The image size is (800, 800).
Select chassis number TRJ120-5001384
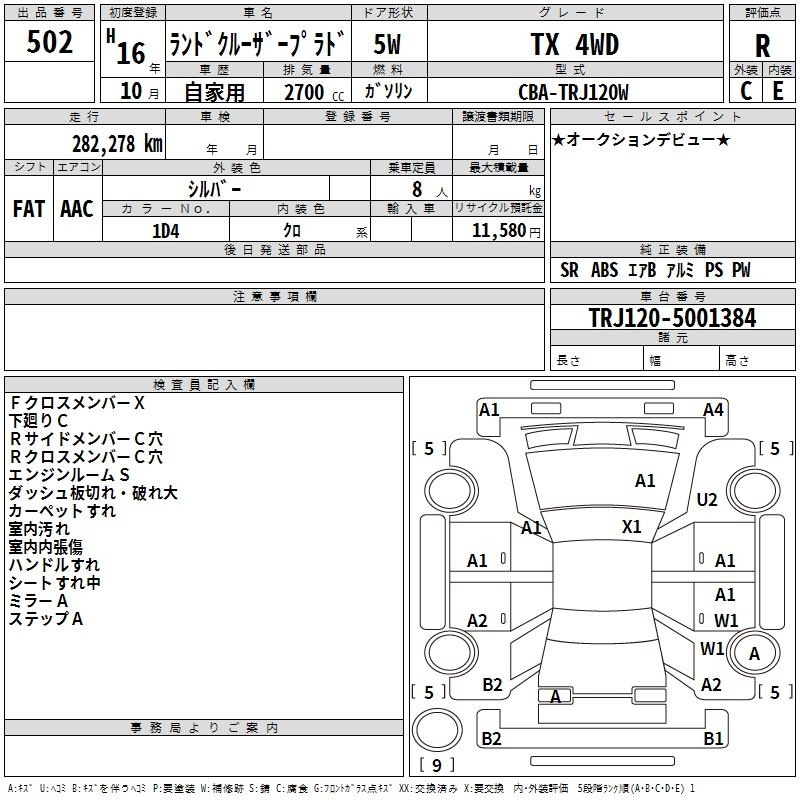tap(672, 318)
